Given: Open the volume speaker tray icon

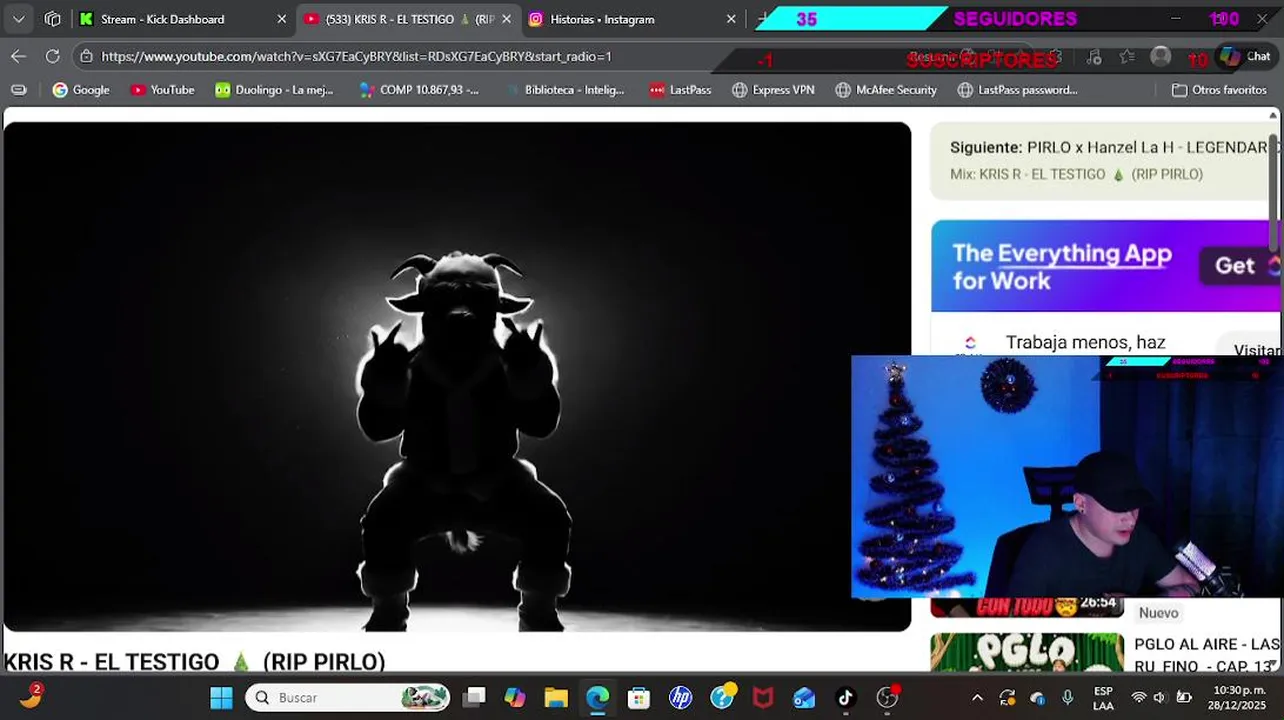Looking at the screenshot, I should coord(1160,698).
